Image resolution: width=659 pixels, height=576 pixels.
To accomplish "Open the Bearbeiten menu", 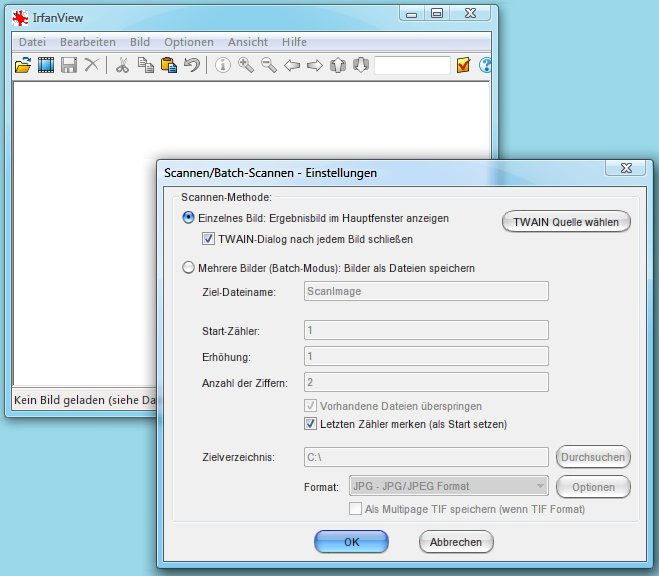I will [x=88, y=42].
